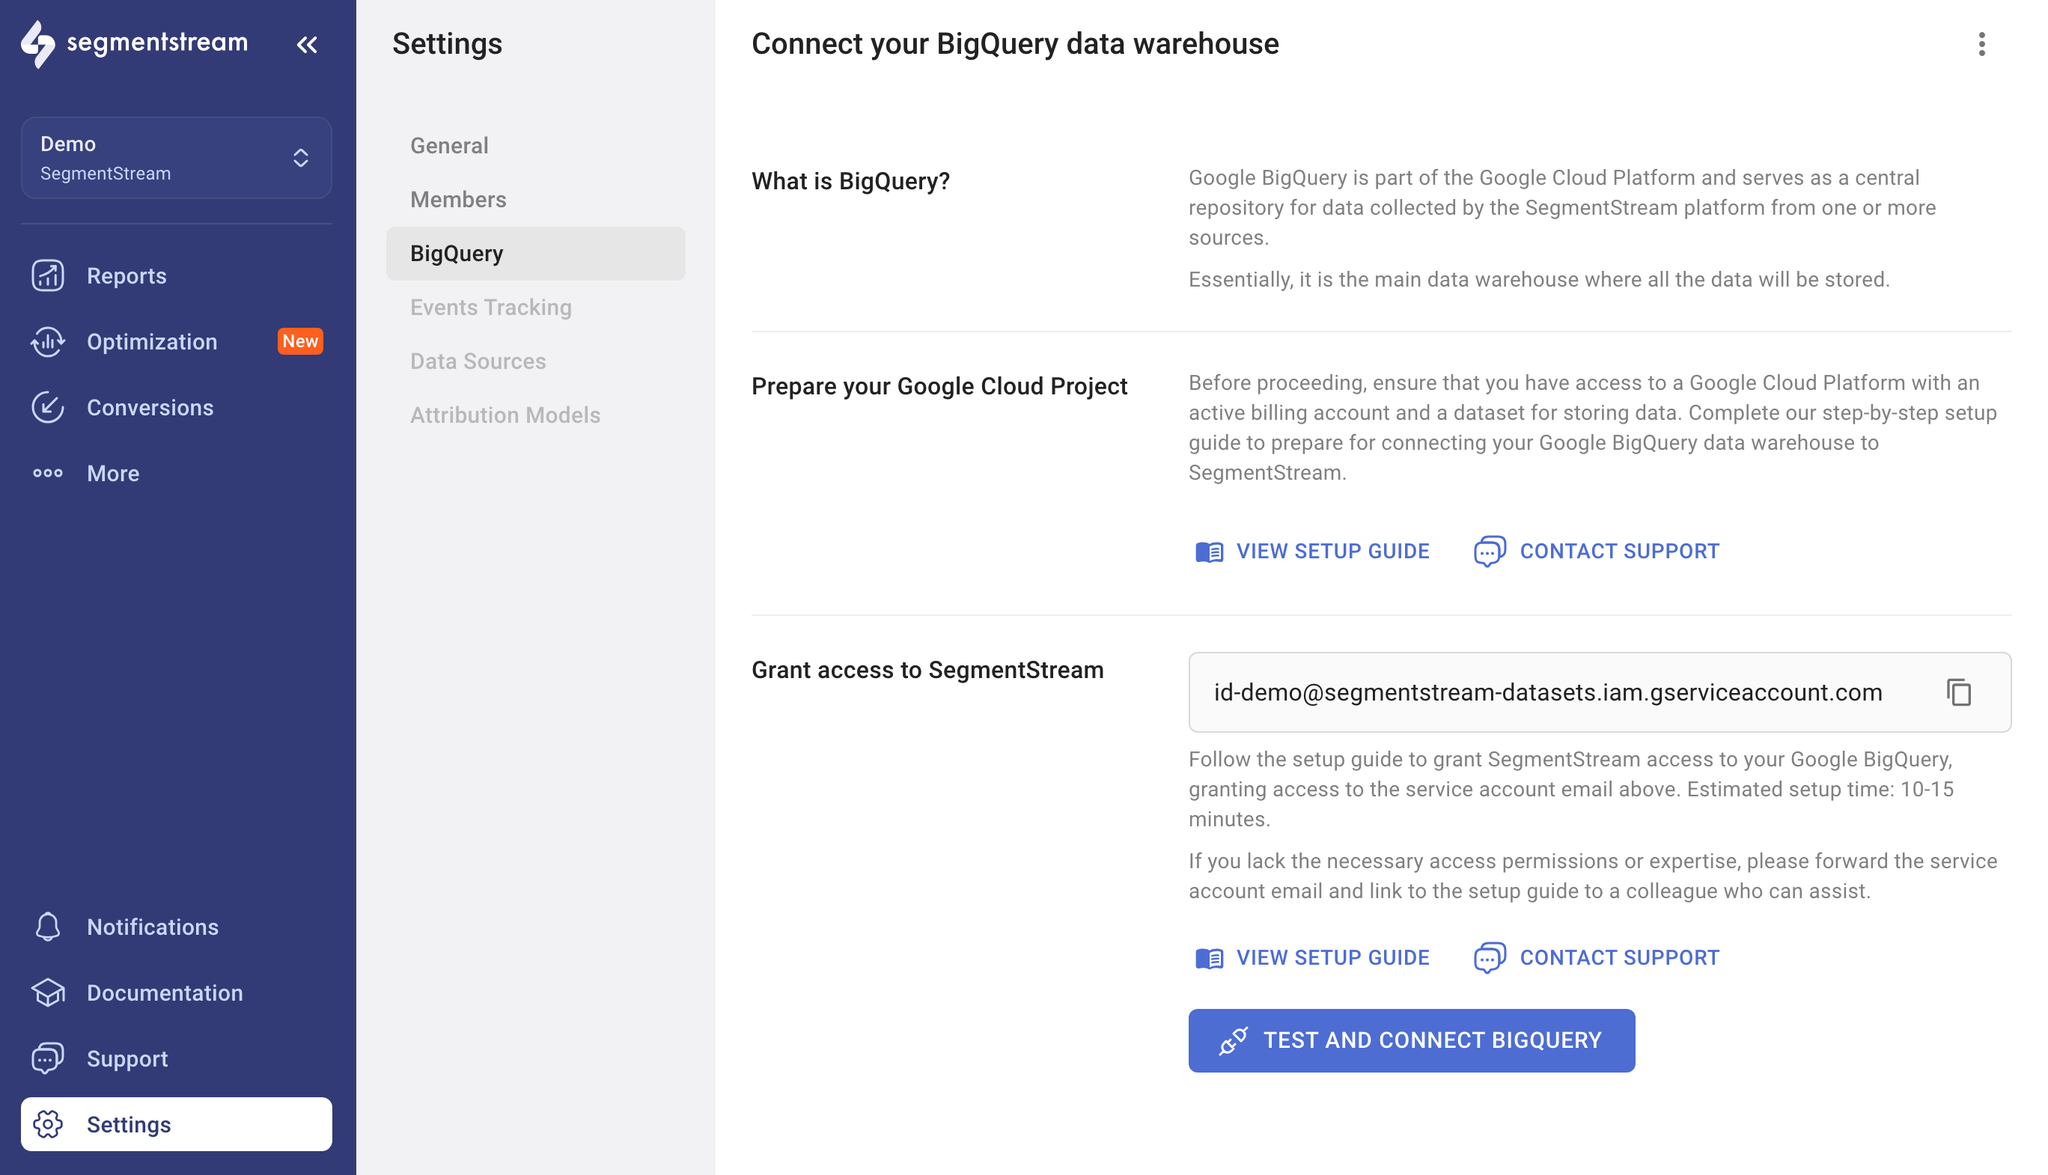
Task: Click the lower Contact Support chat icon
Action: (x=1489, y=957)
